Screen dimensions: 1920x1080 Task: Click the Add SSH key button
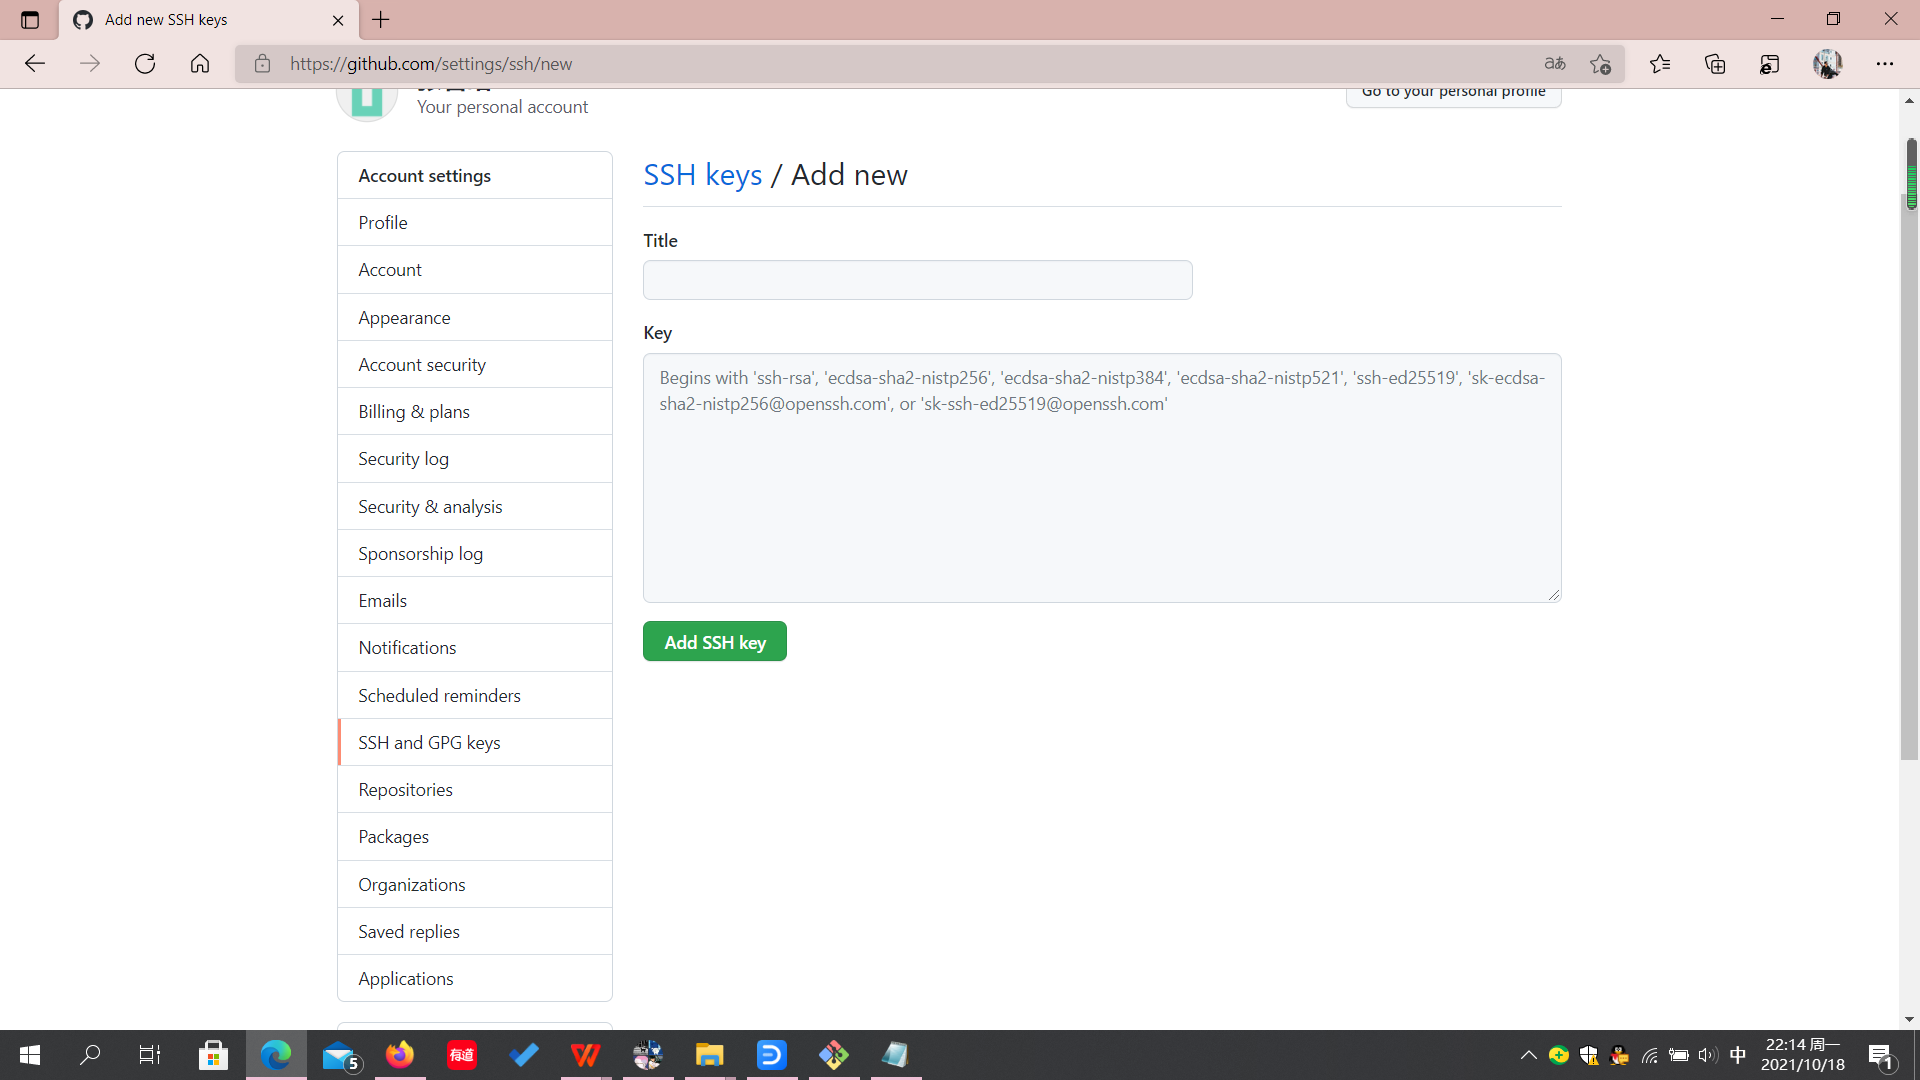tap(715, 642)
